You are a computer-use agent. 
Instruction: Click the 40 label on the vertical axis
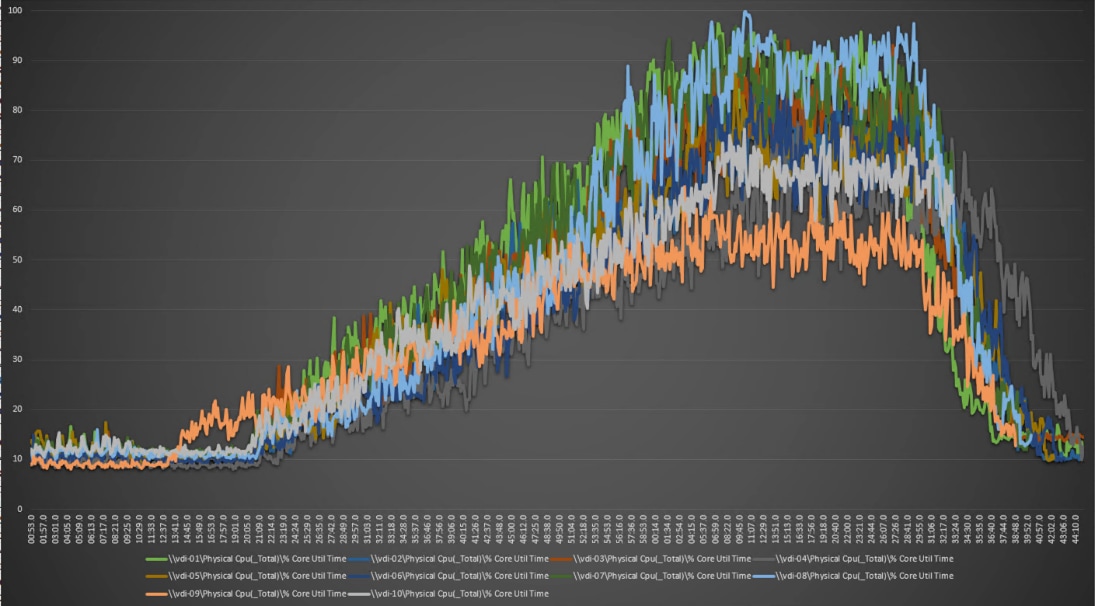click(17, 309)
